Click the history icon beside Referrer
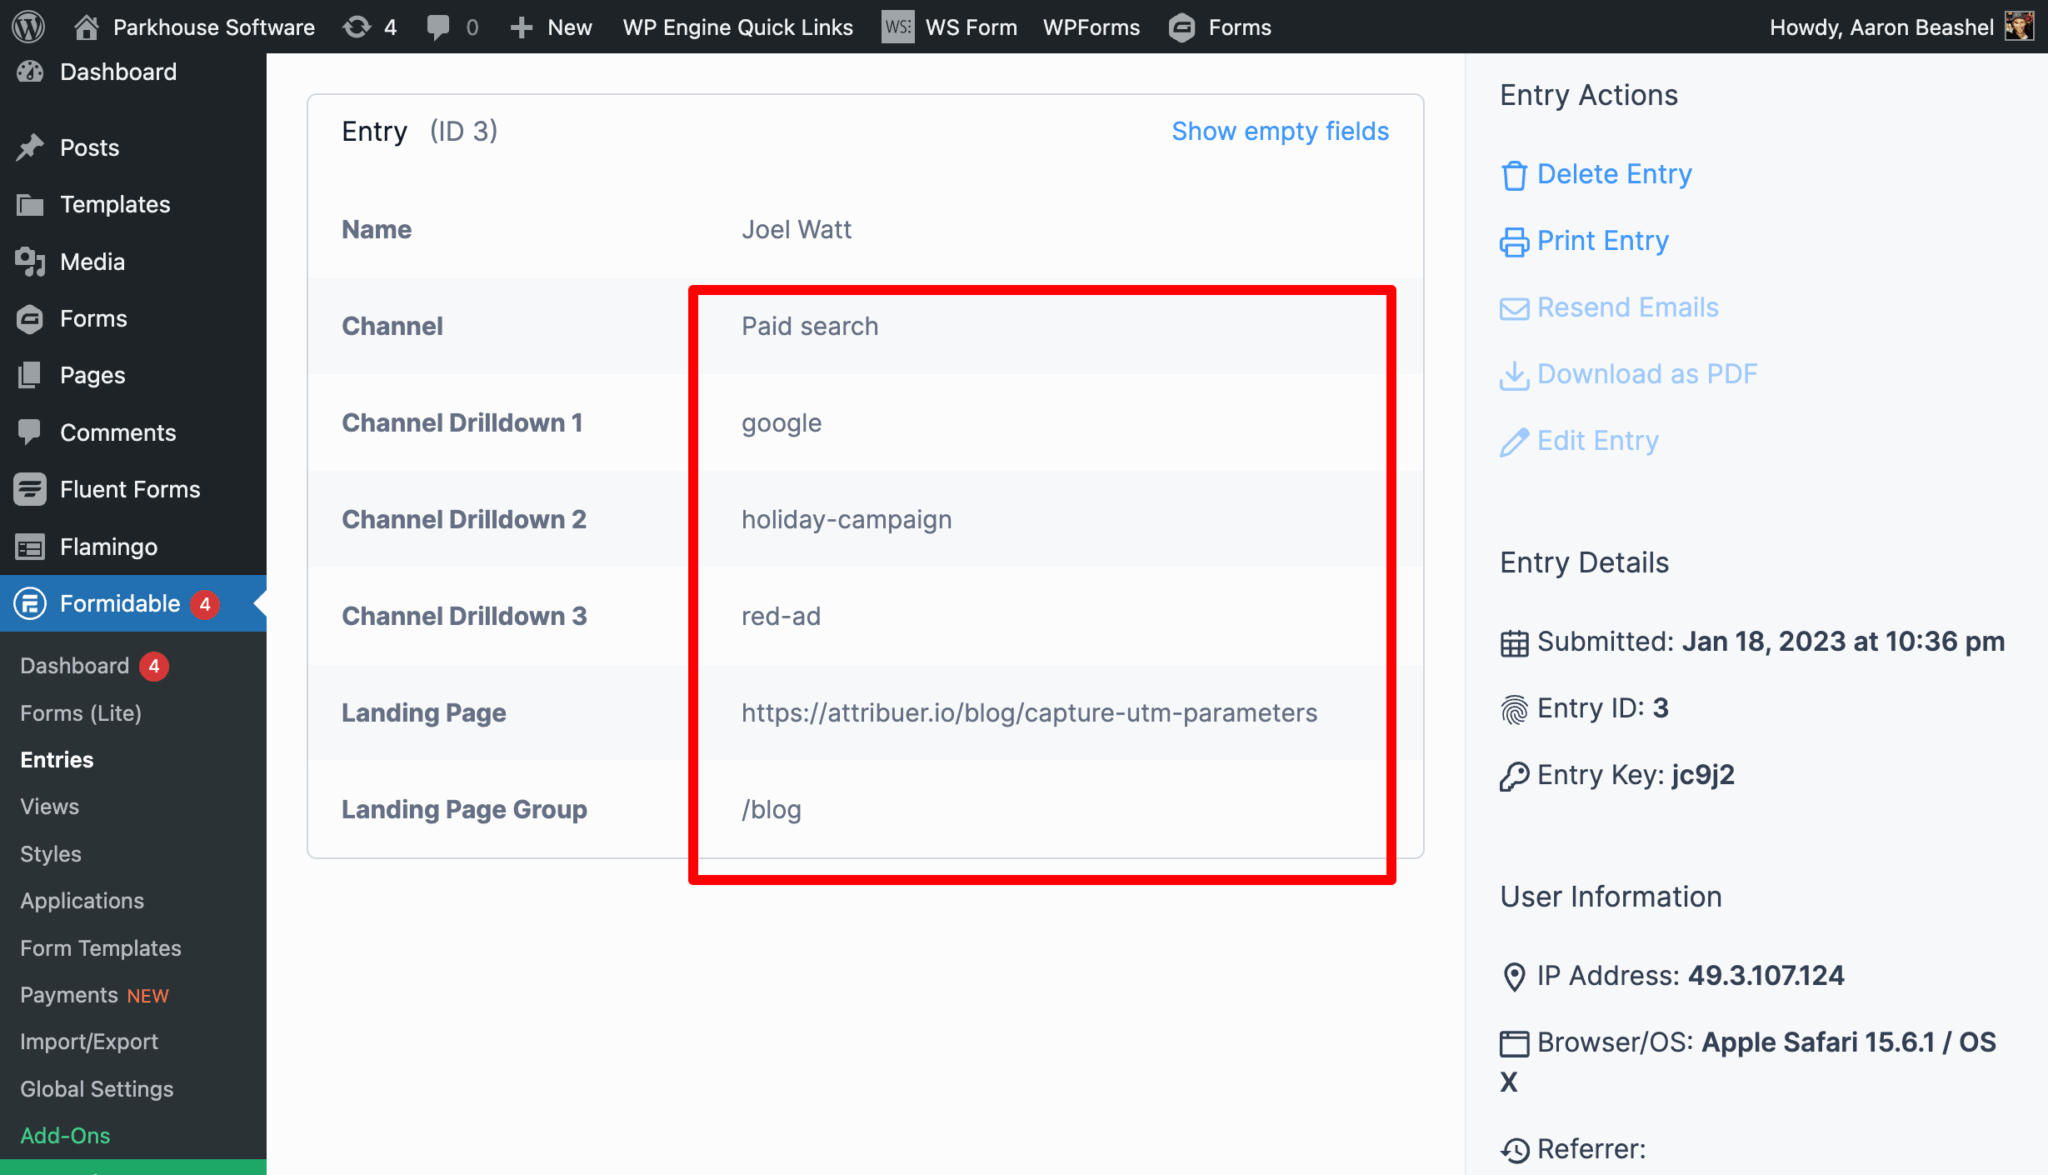Screen dimensions: 2048x1175 (1514, 1151)
